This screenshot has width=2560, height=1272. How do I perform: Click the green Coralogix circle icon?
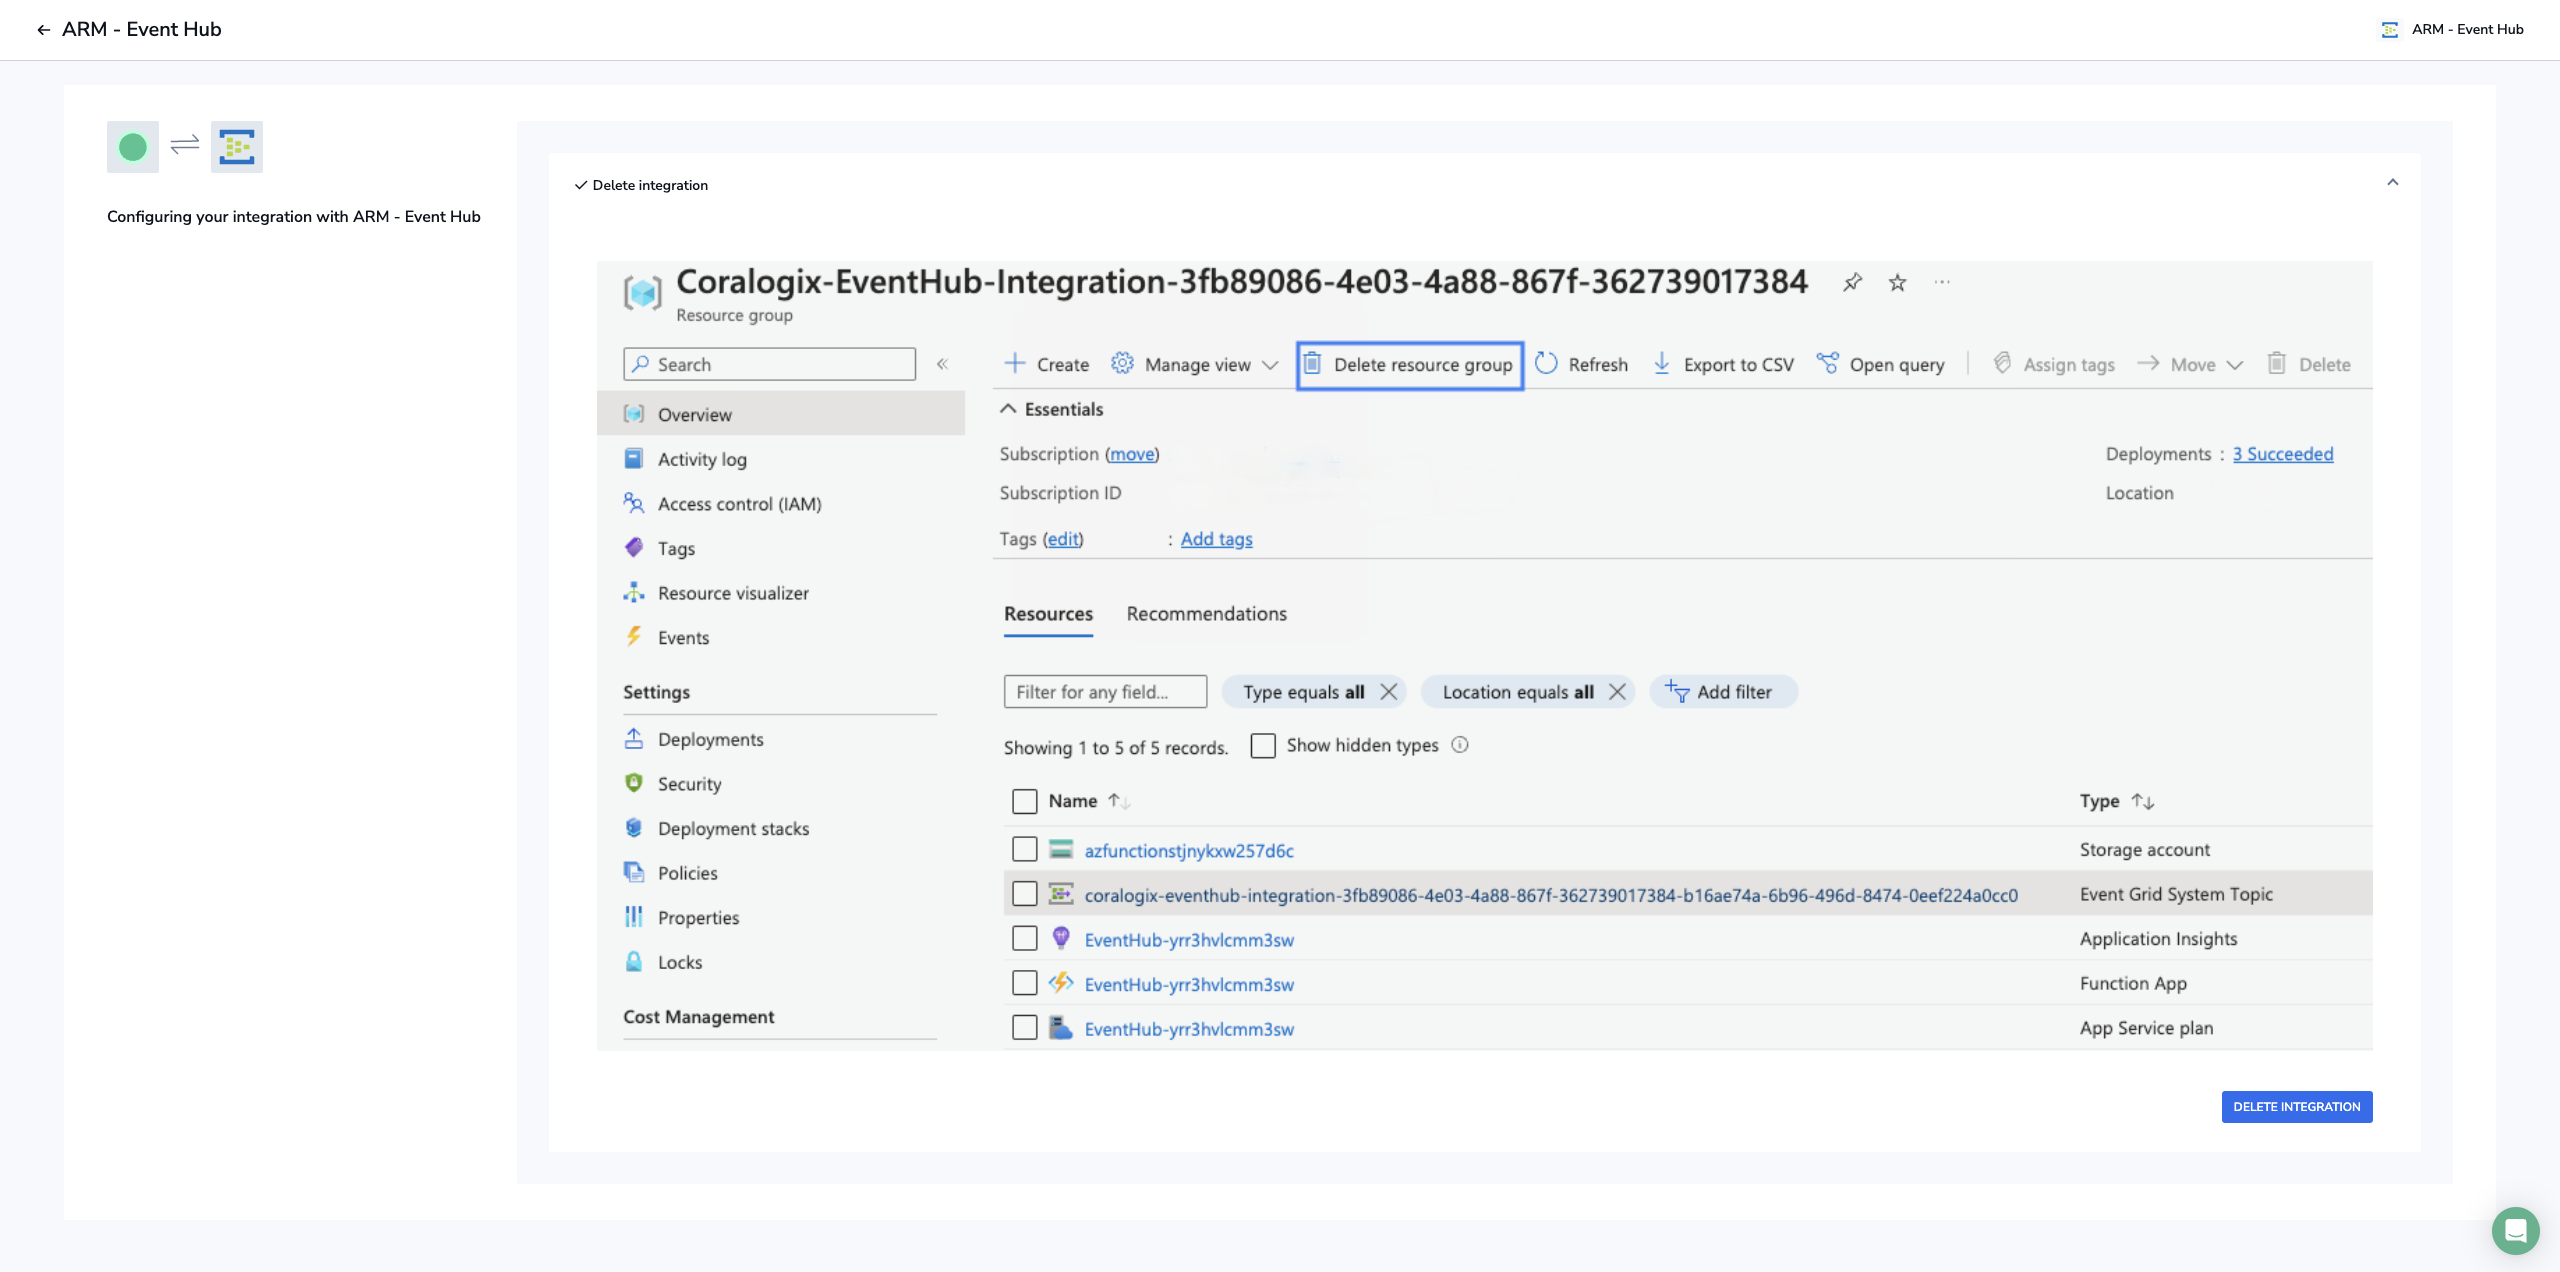click(x=133, y=147)
